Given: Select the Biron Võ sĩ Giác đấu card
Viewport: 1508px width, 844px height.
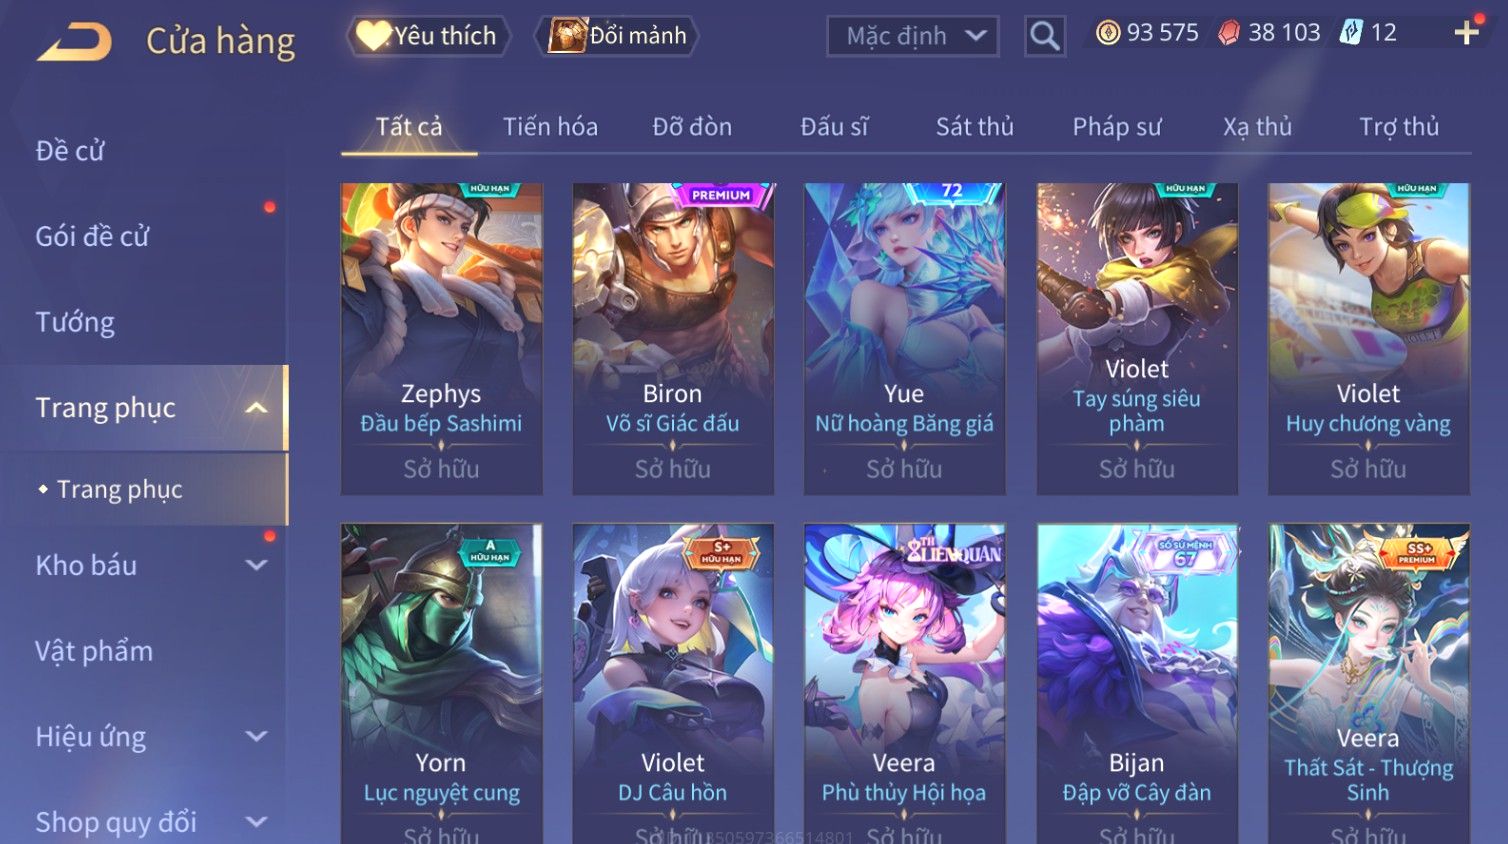Looking at the screenshot, I should click(x=673, y=338).
